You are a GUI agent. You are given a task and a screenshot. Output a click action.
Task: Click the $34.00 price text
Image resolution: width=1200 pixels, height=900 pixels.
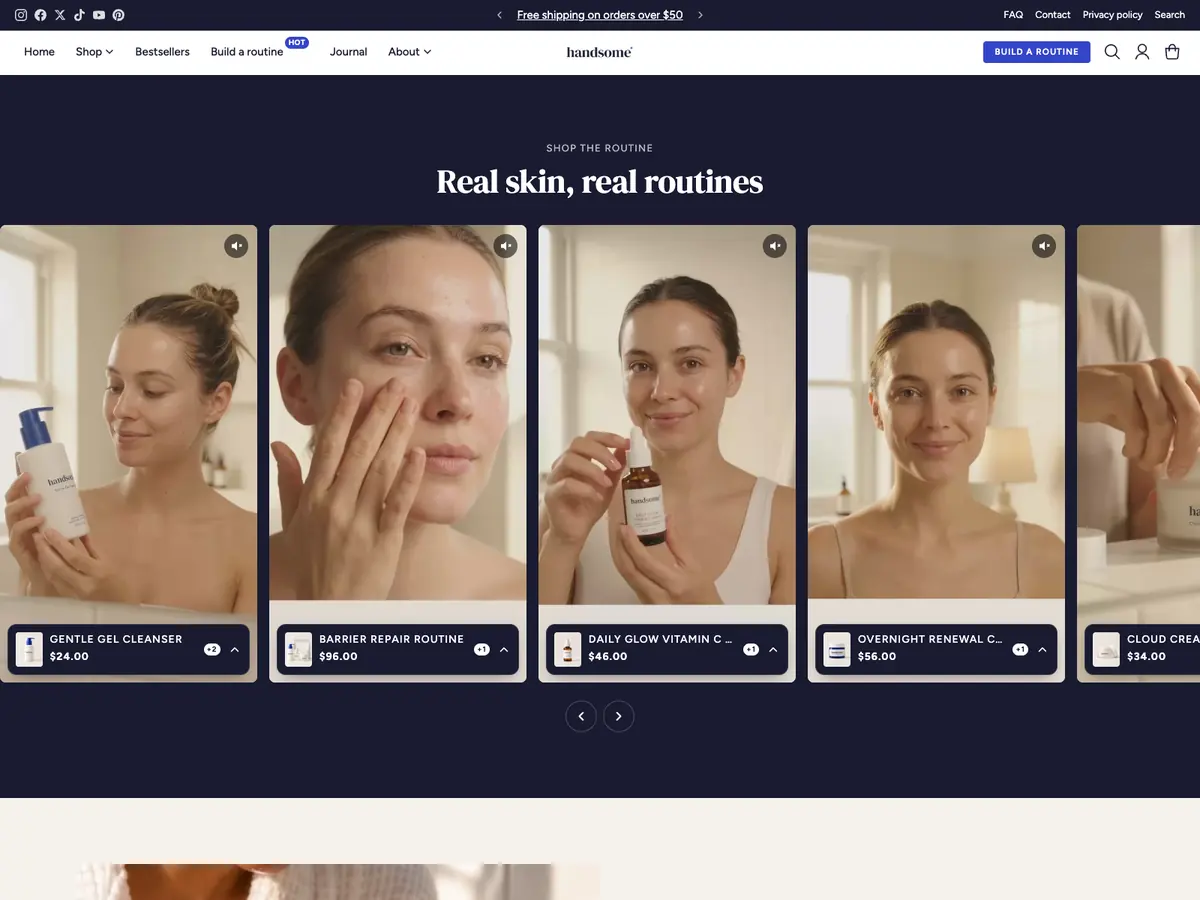click(1146, 657)
